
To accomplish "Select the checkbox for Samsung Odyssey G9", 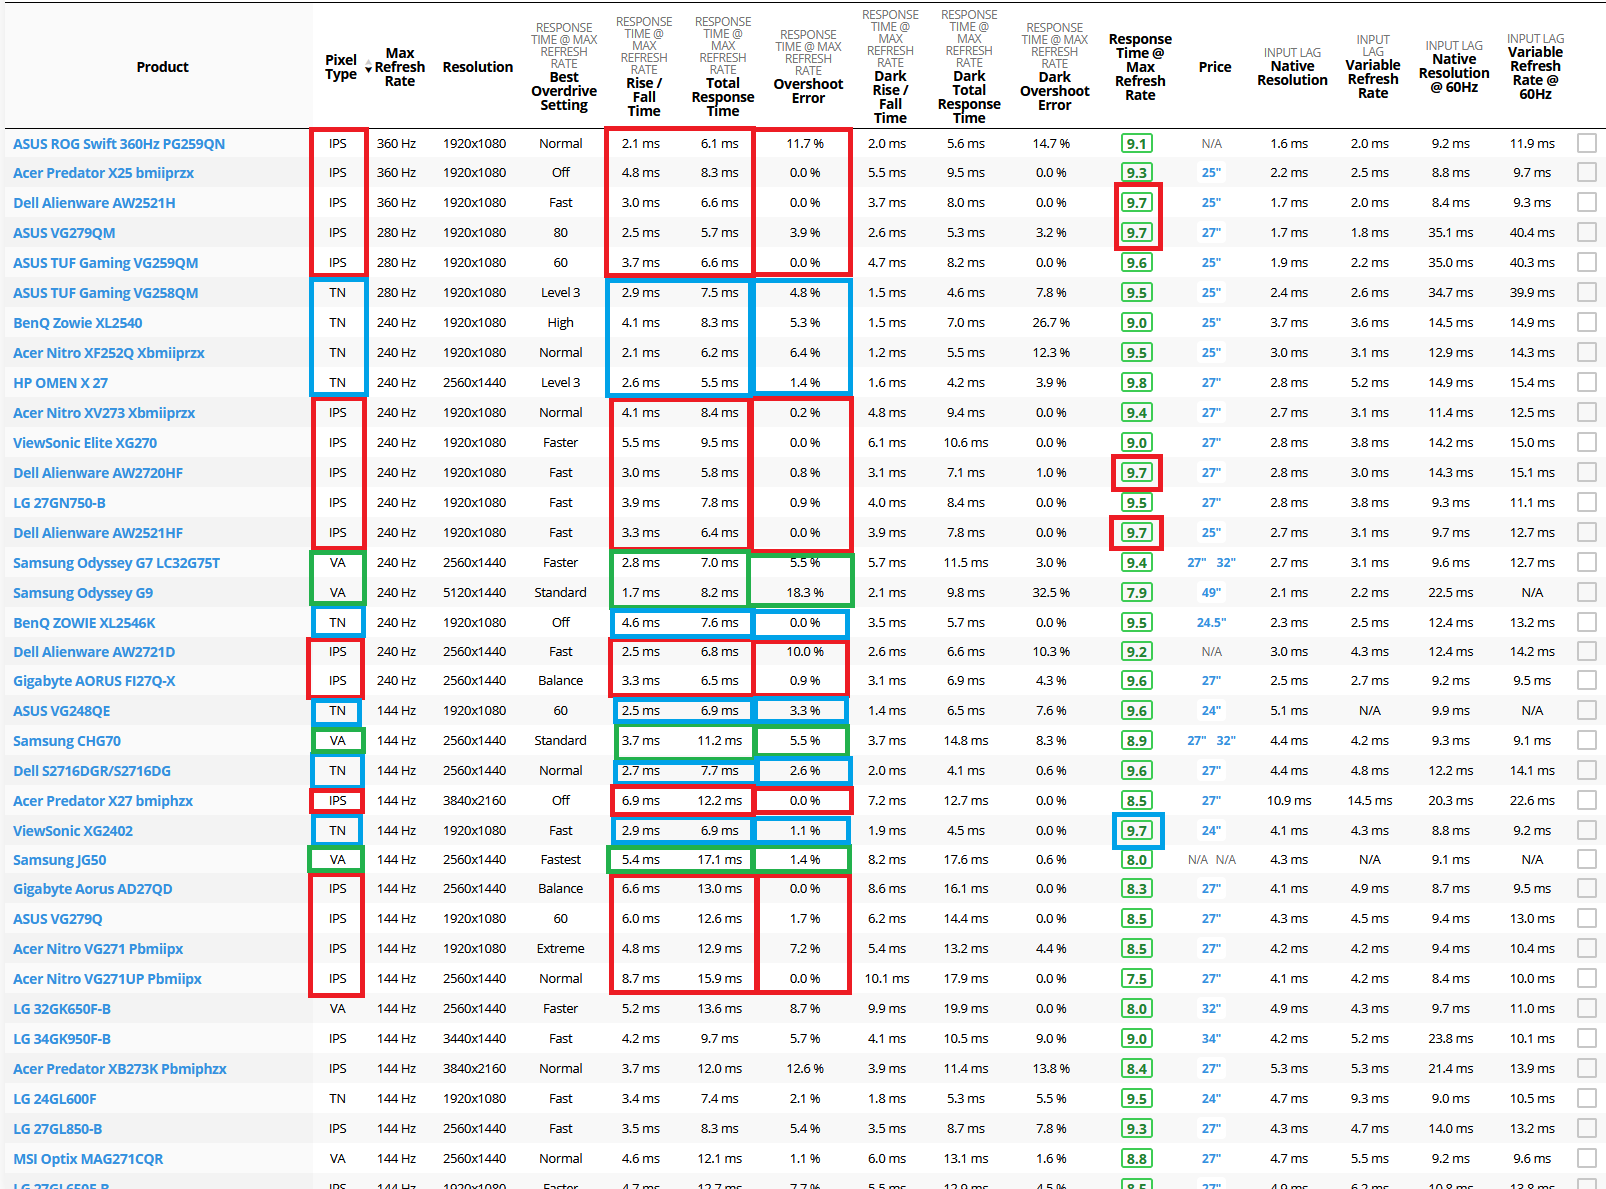I will [1586, 592].
